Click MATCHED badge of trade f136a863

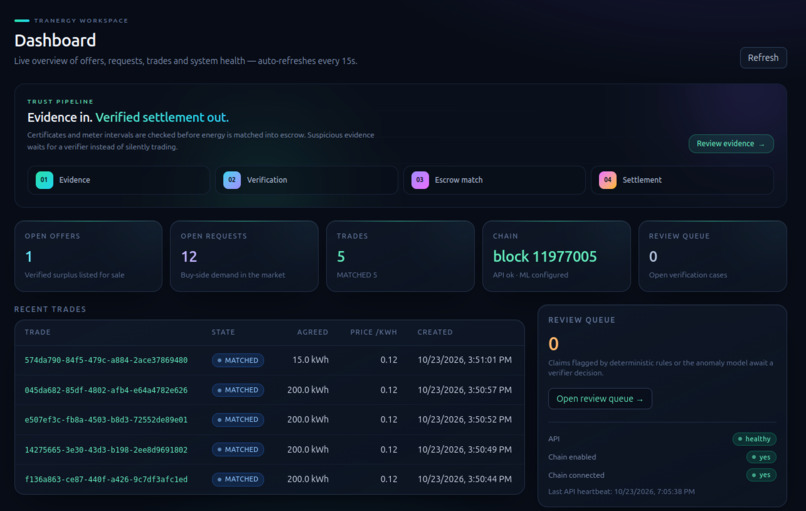point(238,479)
